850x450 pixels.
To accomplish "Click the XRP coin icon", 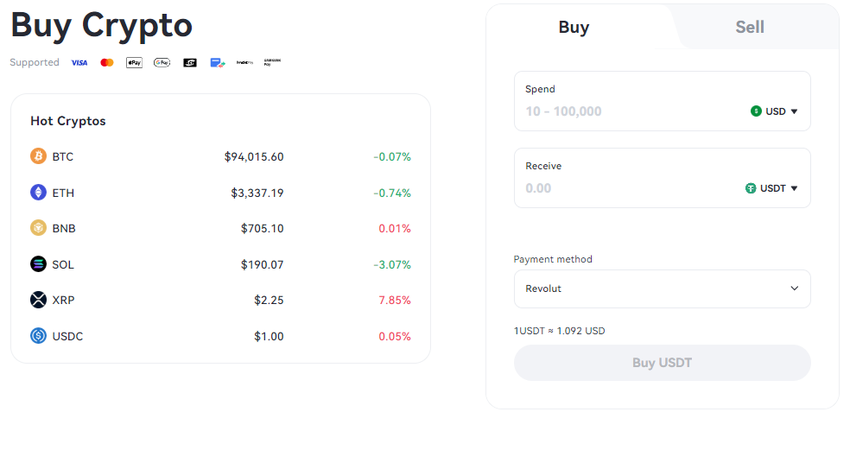I will point(38,300).
